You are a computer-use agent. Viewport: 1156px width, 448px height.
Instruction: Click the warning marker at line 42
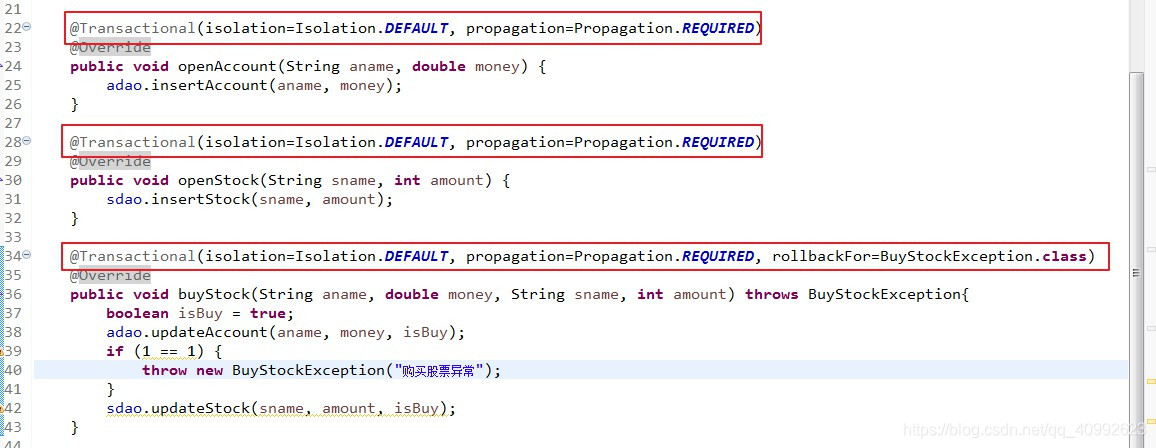(2, 408)
